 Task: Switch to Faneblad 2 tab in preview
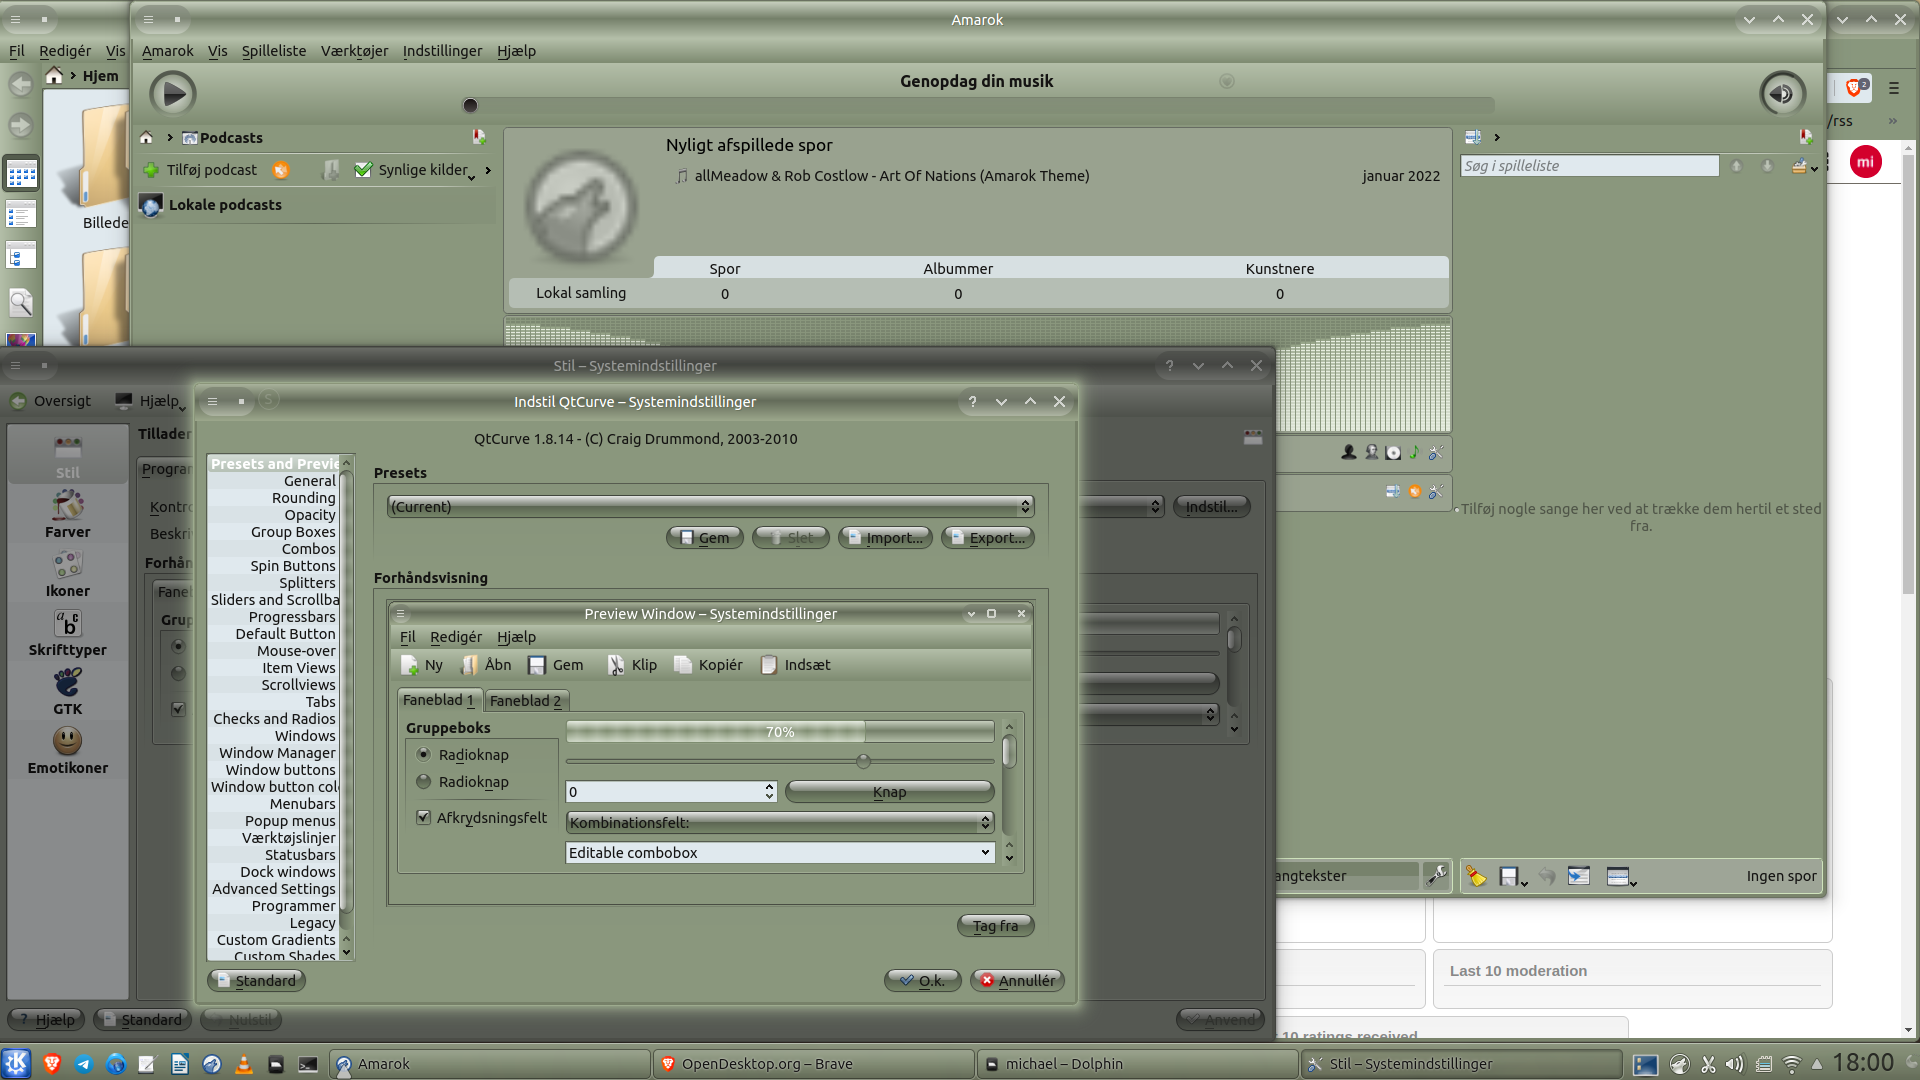click(x=526, y=701)
